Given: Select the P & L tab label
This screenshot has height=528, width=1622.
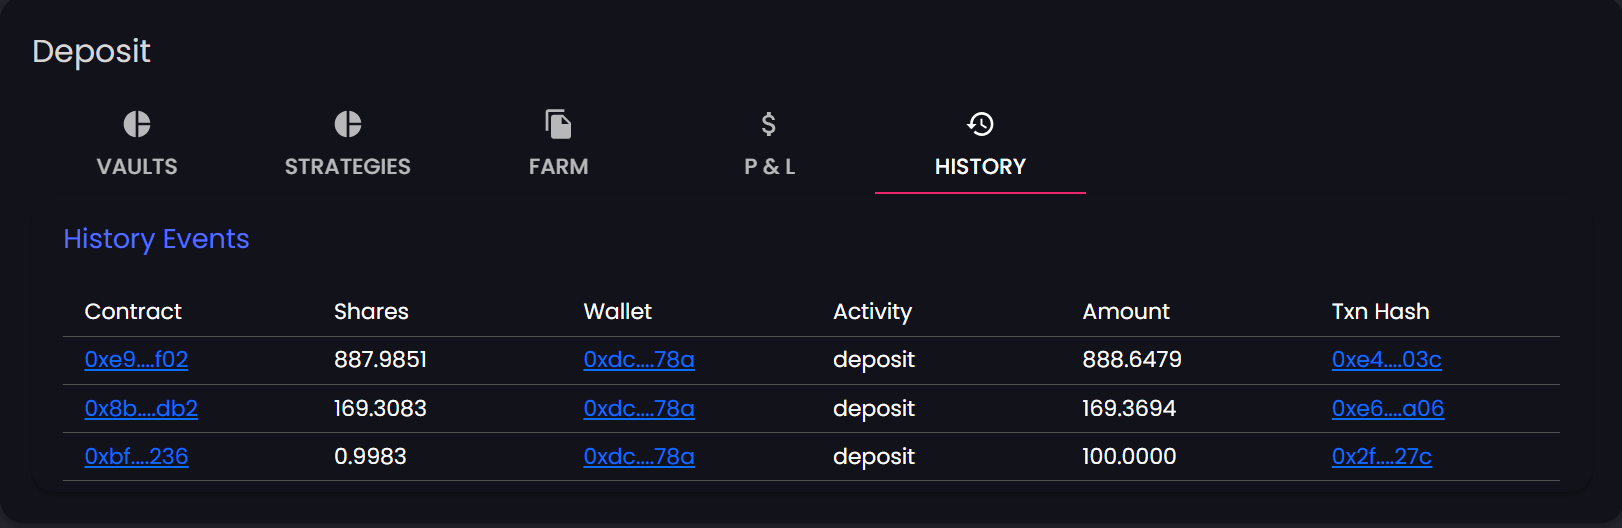Looking at the screenshot, I should pos(769,167).
